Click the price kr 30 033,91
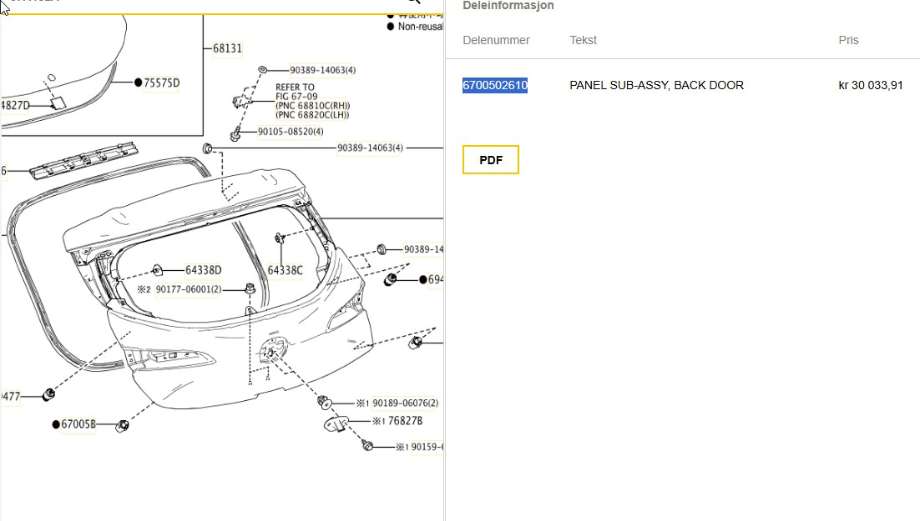 [x=871, y=85]
